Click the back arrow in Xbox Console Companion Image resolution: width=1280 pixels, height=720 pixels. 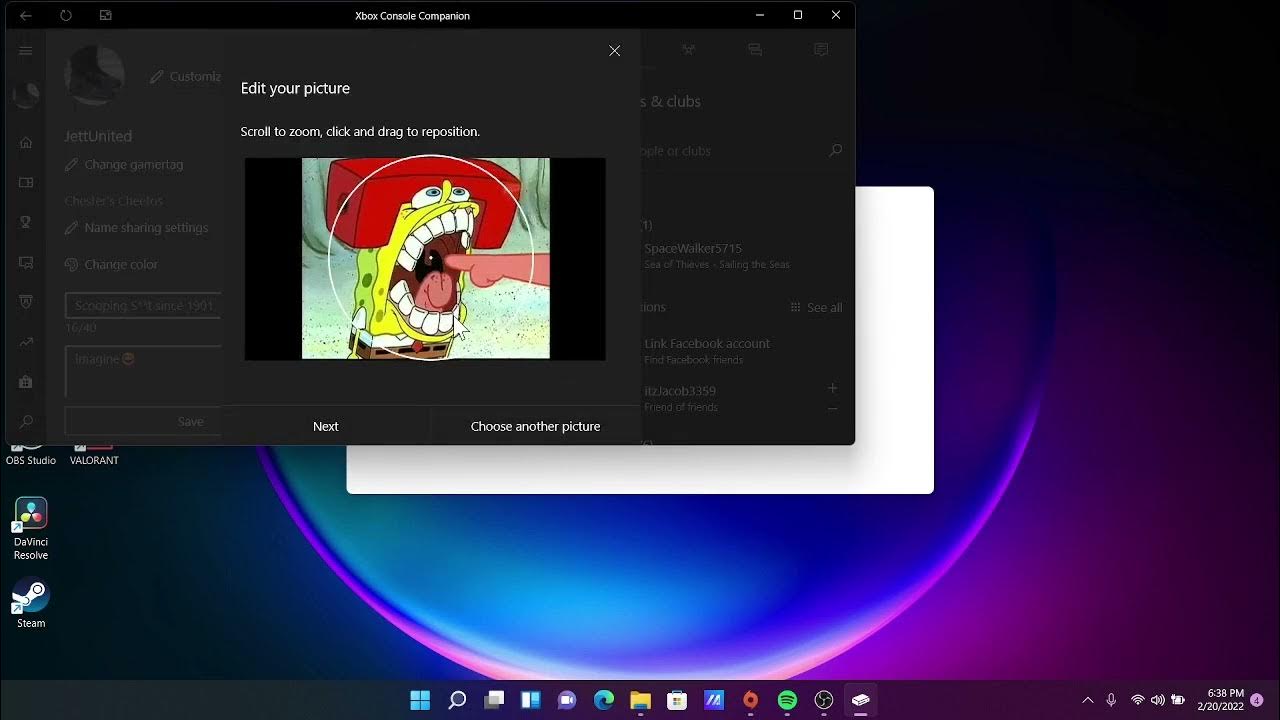(x=26, y=15)
